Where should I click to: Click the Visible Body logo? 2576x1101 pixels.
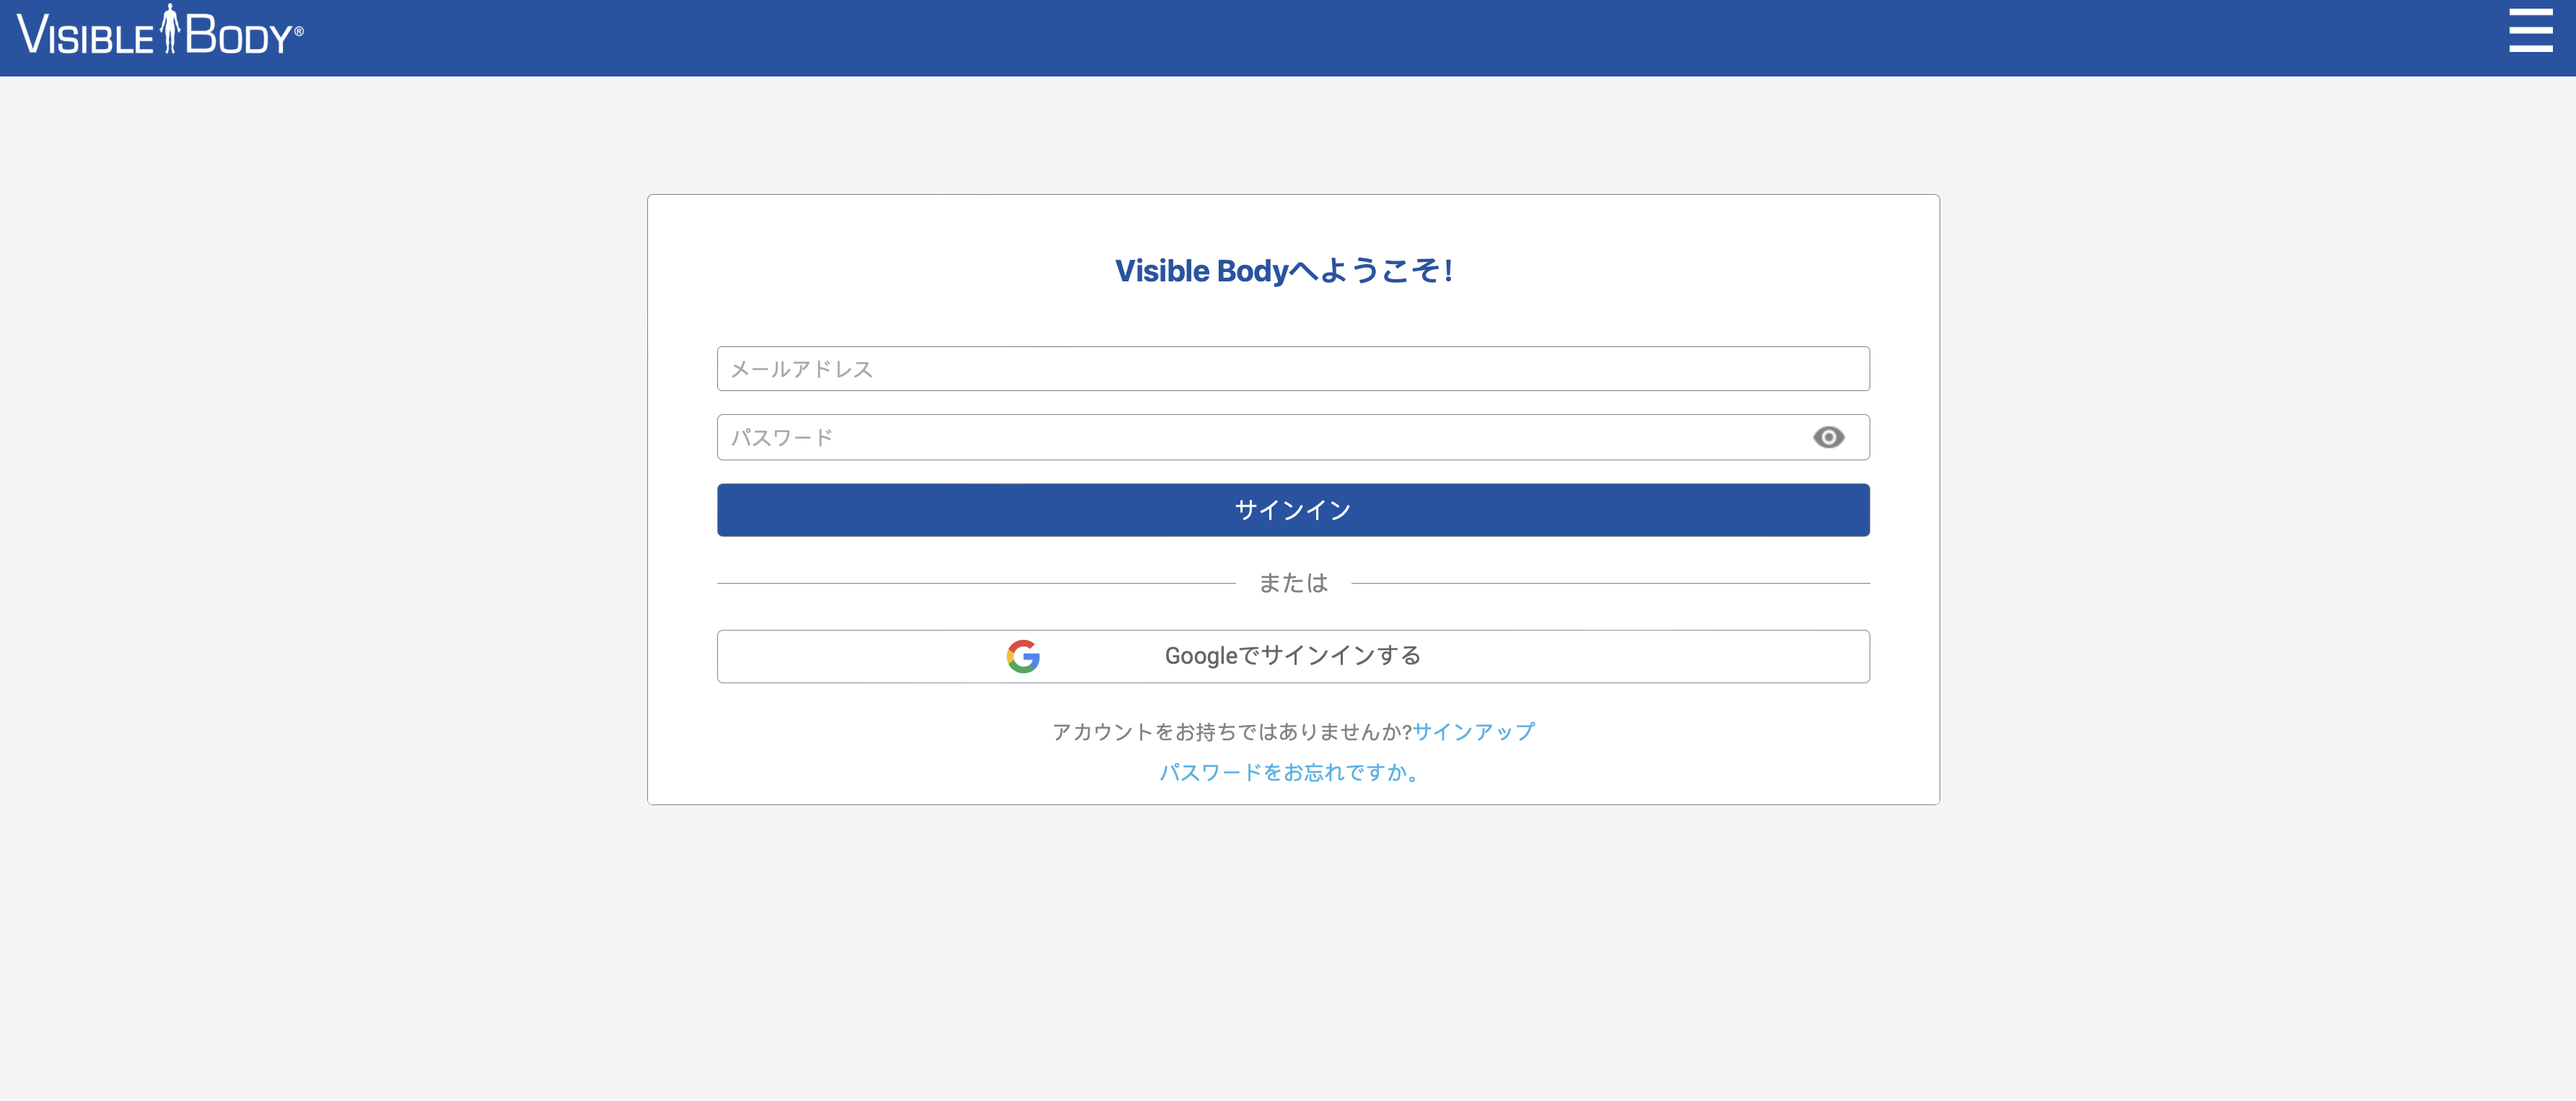pyautogui.click(x=160, y=30)
